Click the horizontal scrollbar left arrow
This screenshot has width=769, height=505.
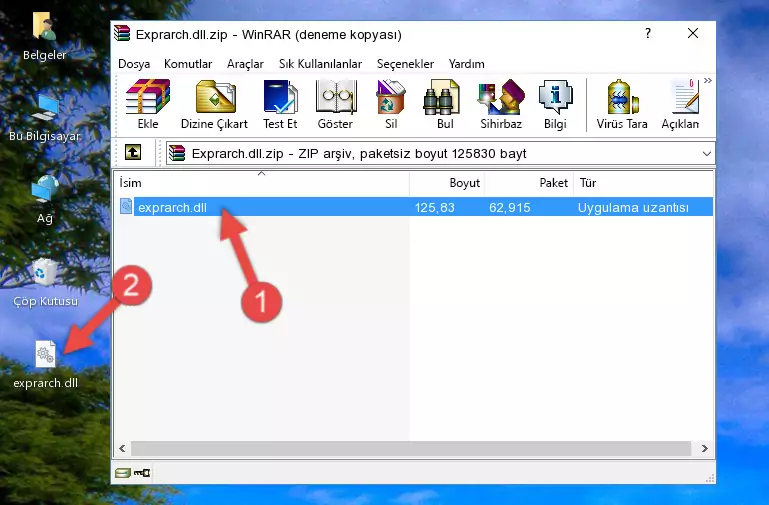[x=122, y=448]
